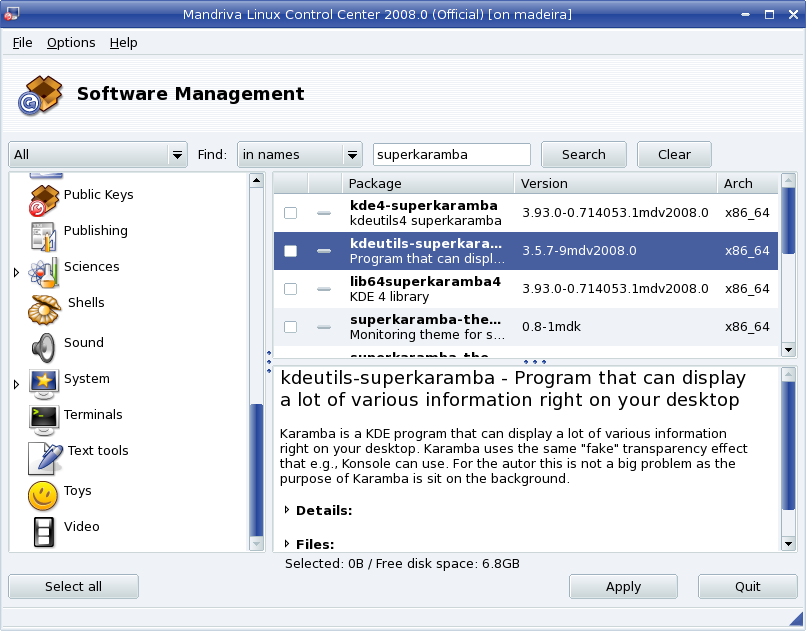This screenshot has height=631, width=806.
Task: Click the Shells seashell icon
Action: coord(44,309)
